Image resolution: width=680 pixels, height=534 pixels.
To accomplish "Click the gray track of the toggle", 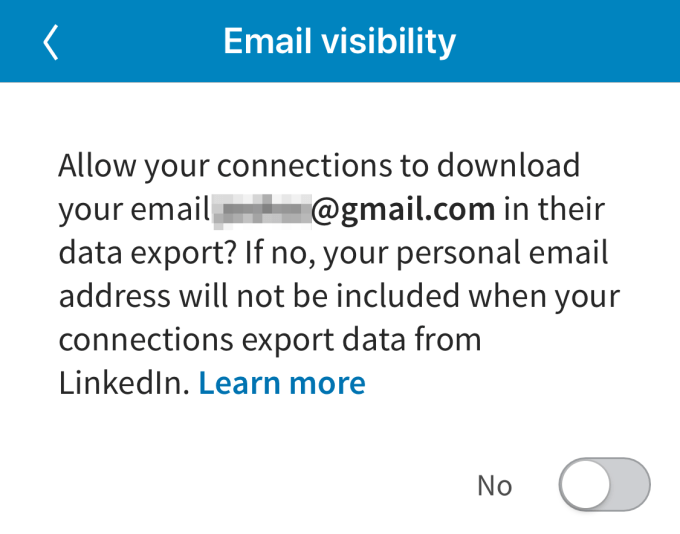I will click(x=632, y=485).
